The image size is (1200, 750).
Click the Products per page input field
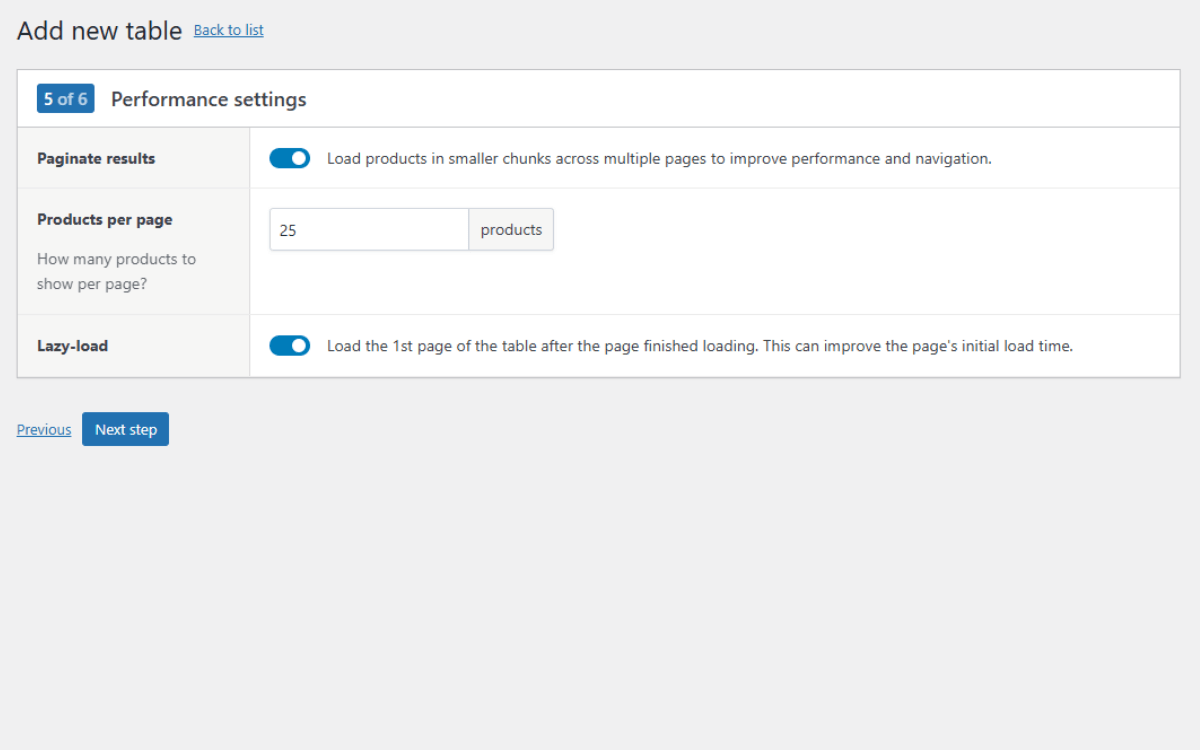[368, 229]
